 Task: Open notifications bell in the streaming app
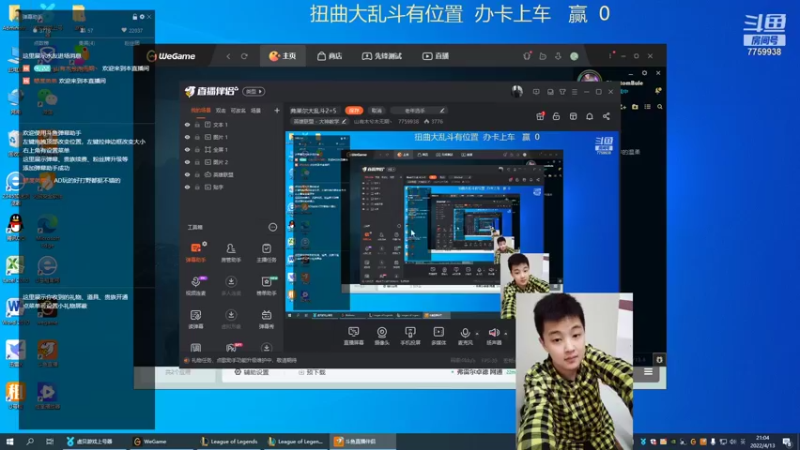pos(589,116)
